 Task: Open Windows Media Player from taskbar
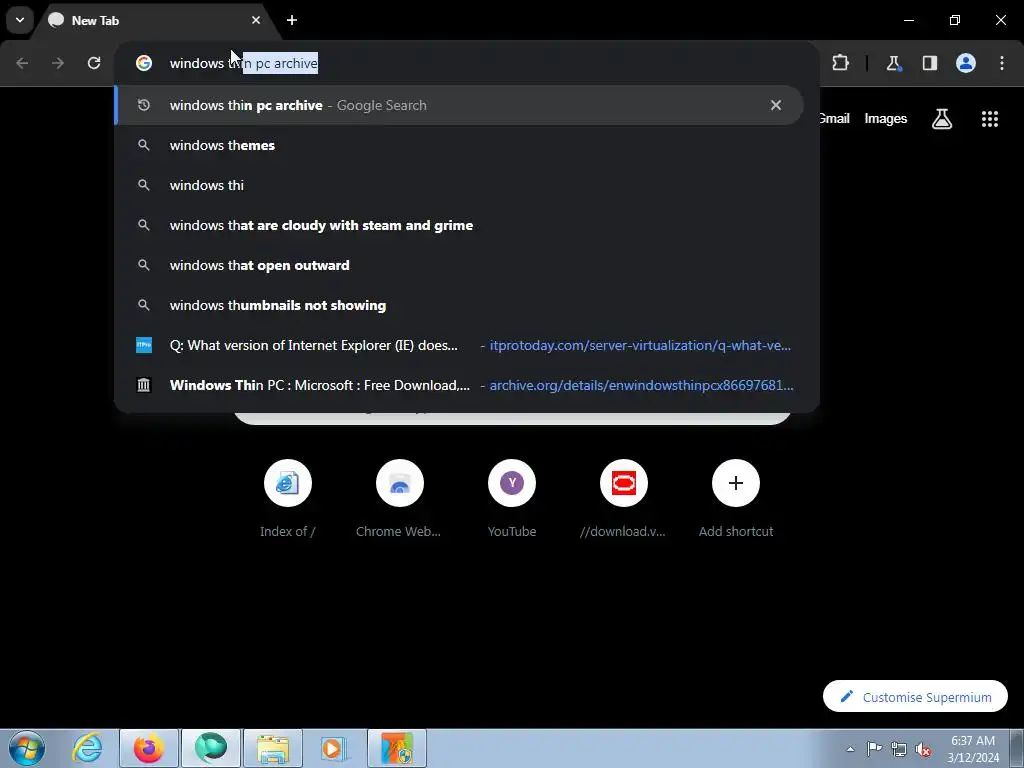click(x=334, y=748)
